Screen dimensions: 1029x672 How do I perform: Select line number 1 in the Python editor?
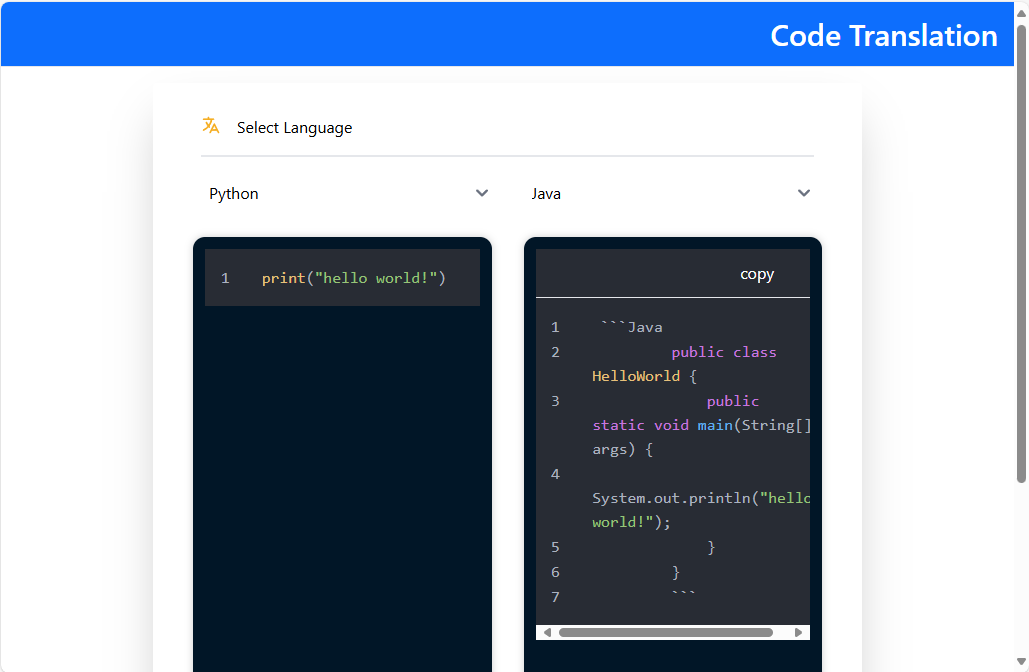pyautogui.click(x=225, y=277)
